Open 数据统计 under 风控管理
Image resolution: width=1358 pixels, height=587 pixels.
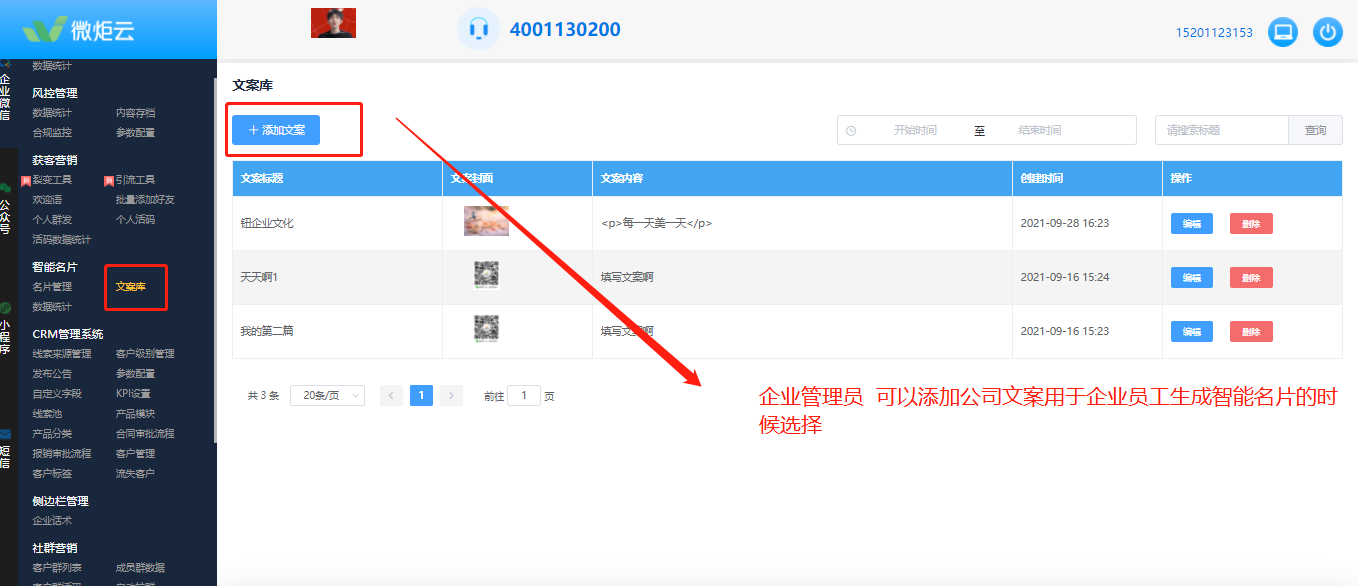[x=52, y=113]
